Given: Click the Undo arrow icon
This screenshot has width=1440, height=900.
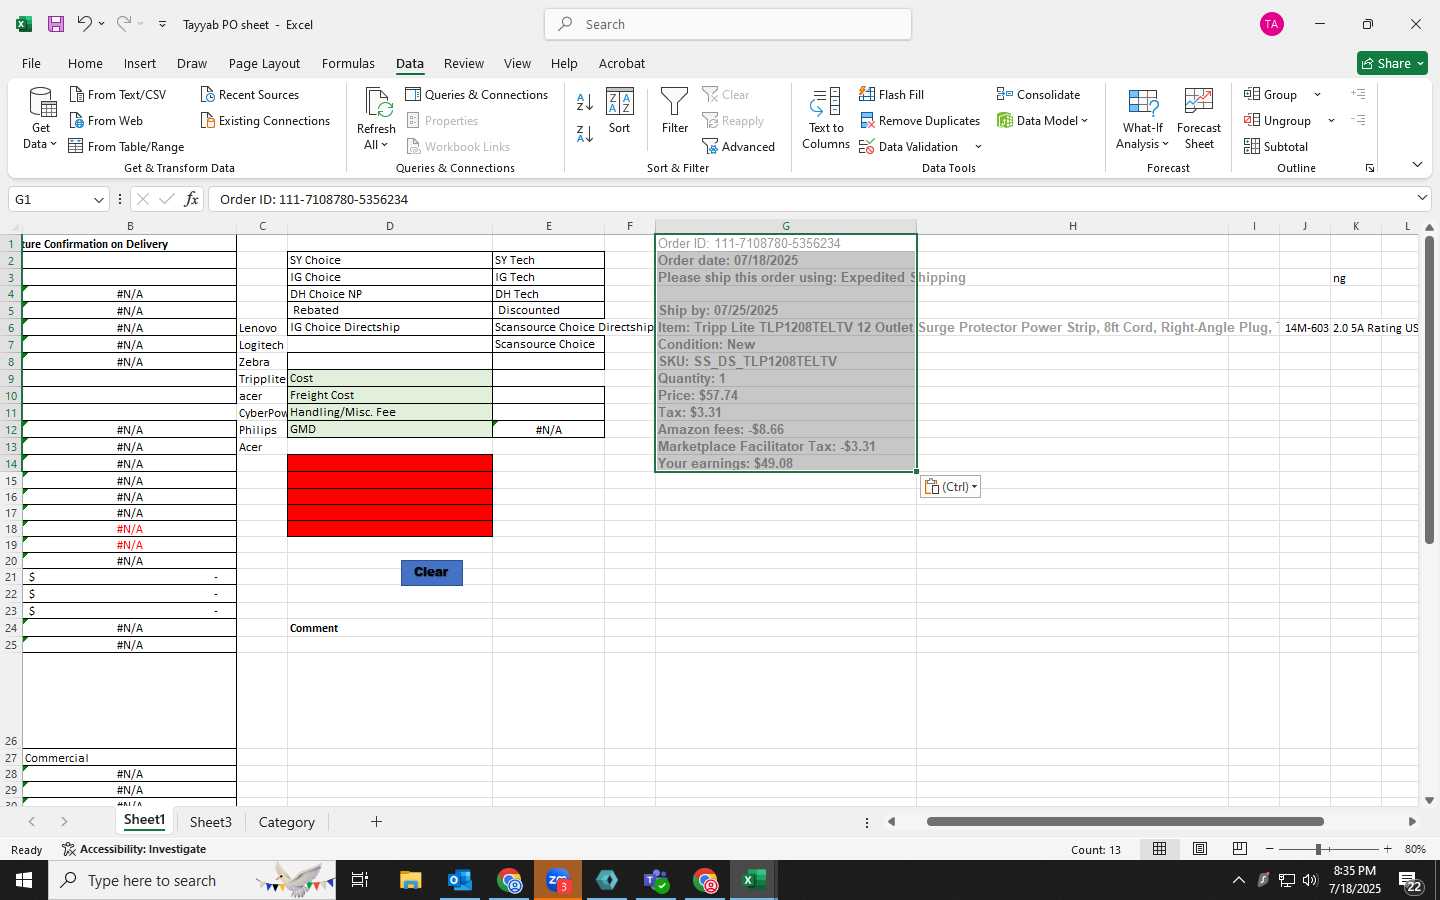Looking at the screenshot, I should coord(85,24).
